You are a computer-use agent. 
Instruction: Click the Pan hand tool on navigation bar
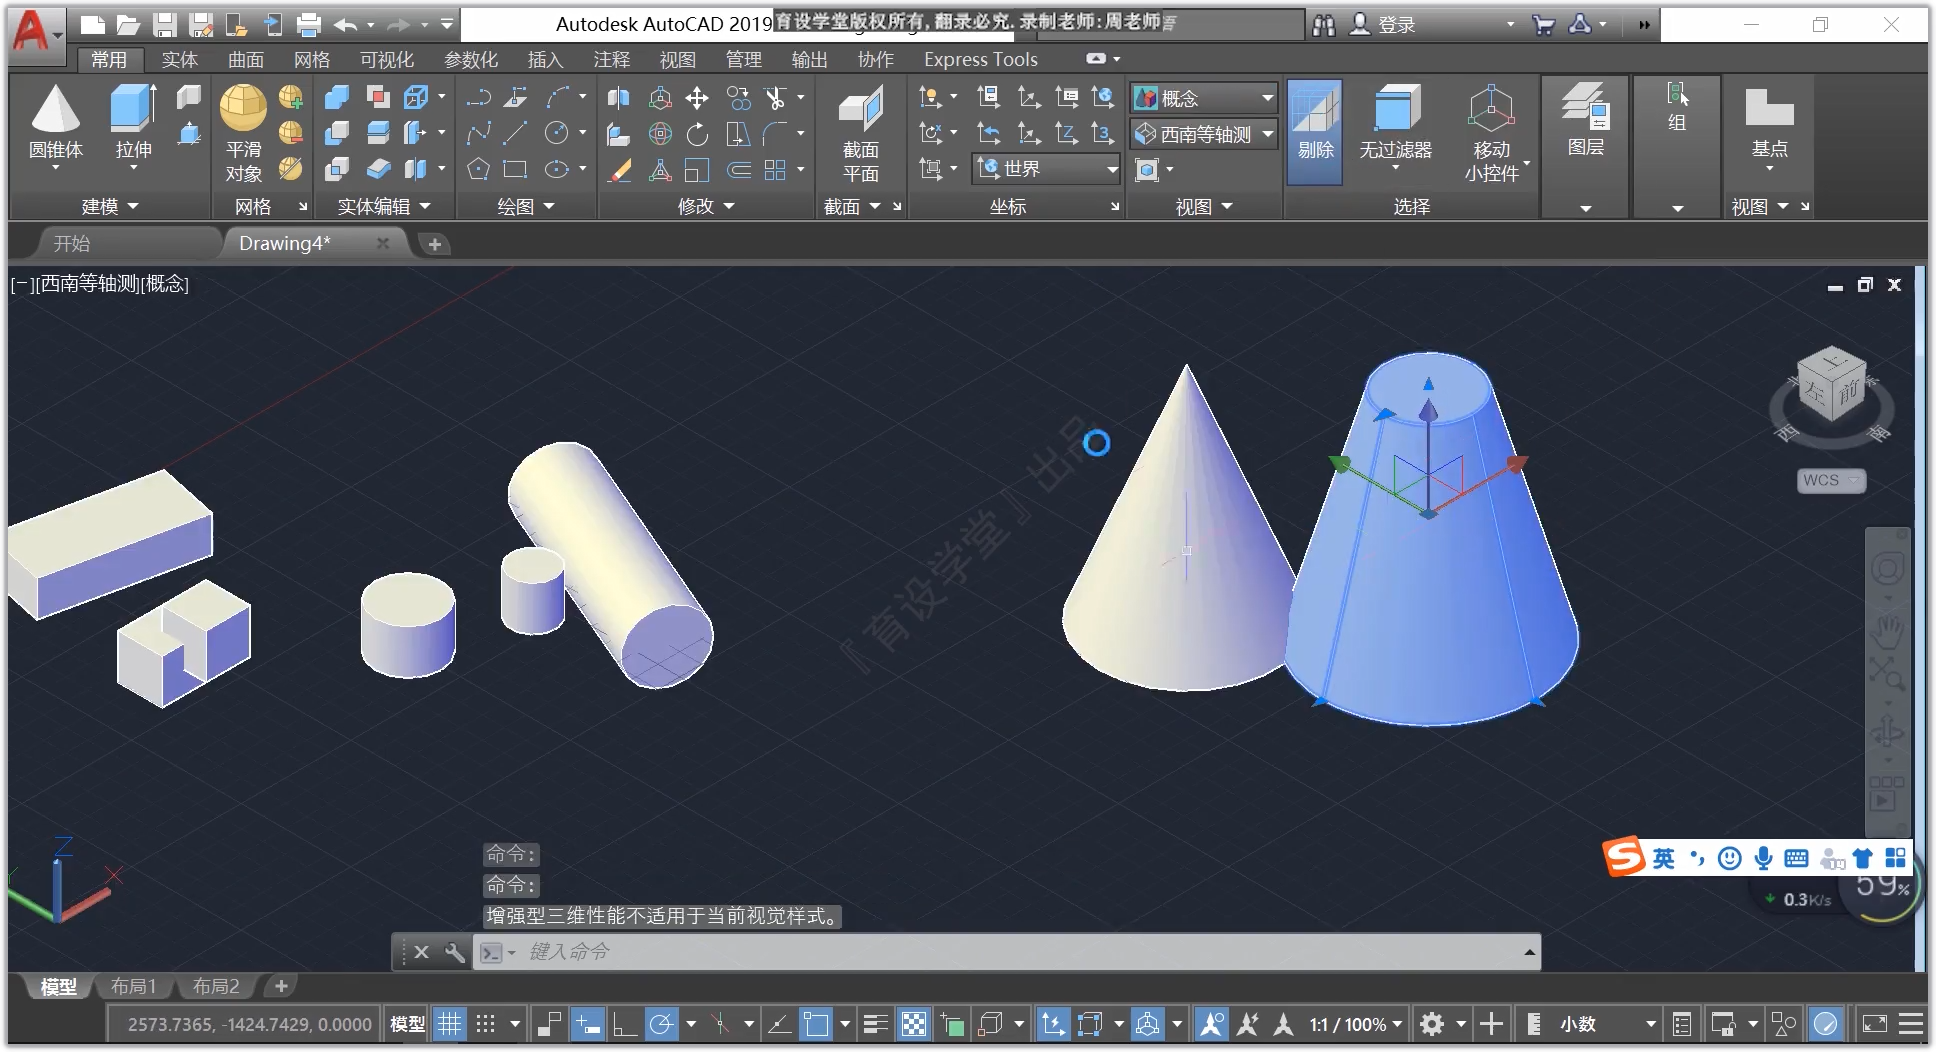click(x=1887, y=632)
